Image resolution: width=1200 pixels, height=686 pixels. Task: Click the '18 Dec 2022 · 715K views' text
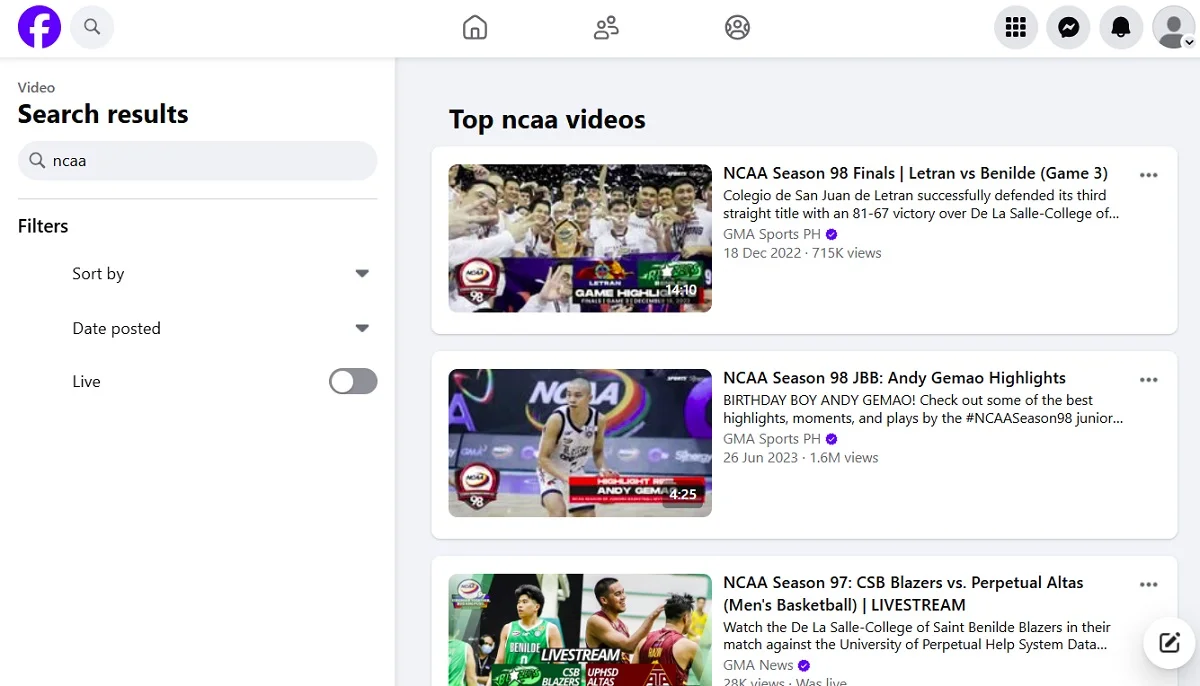[x=802, y=253]
